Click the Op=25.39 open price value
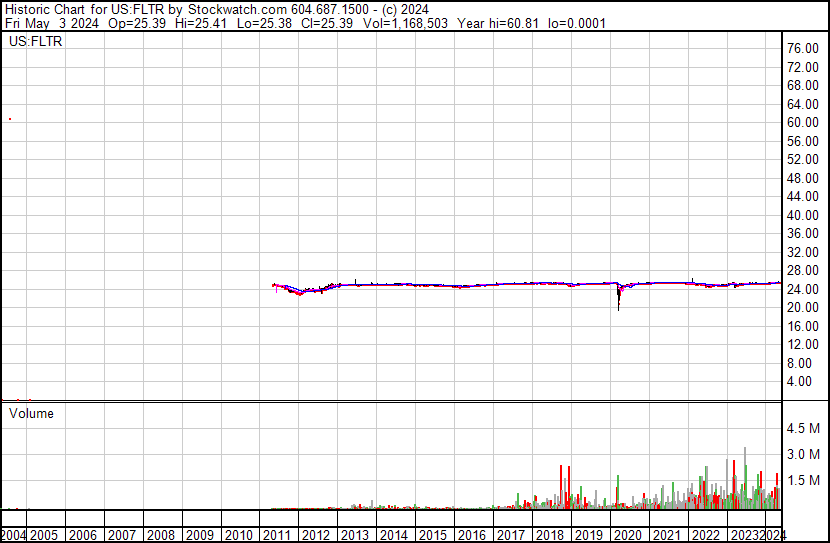Screen dimensions: 830x543 point(137,24)
